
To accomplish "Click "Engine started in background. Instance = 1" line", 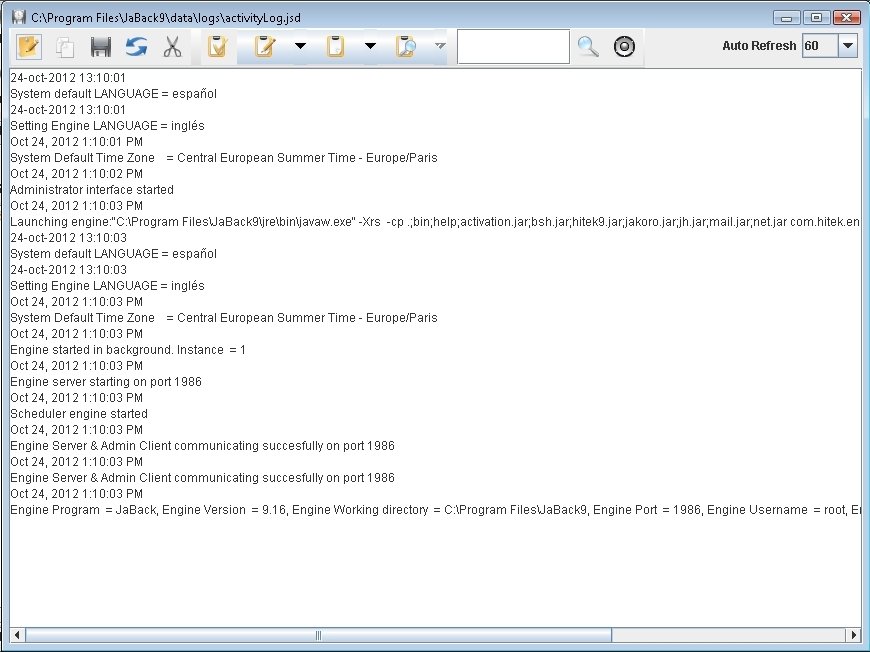I will [128, 350].
